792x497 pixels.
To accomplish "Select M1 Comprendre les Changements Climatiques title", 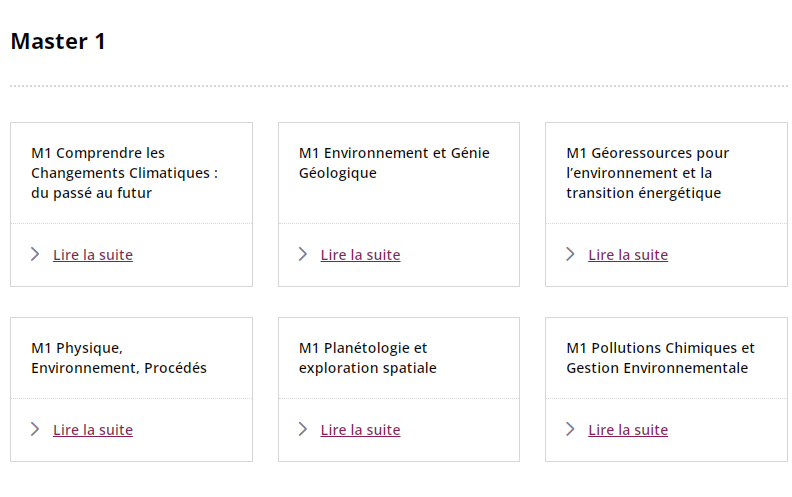I will pyautogui.click(x=124, y=173).
